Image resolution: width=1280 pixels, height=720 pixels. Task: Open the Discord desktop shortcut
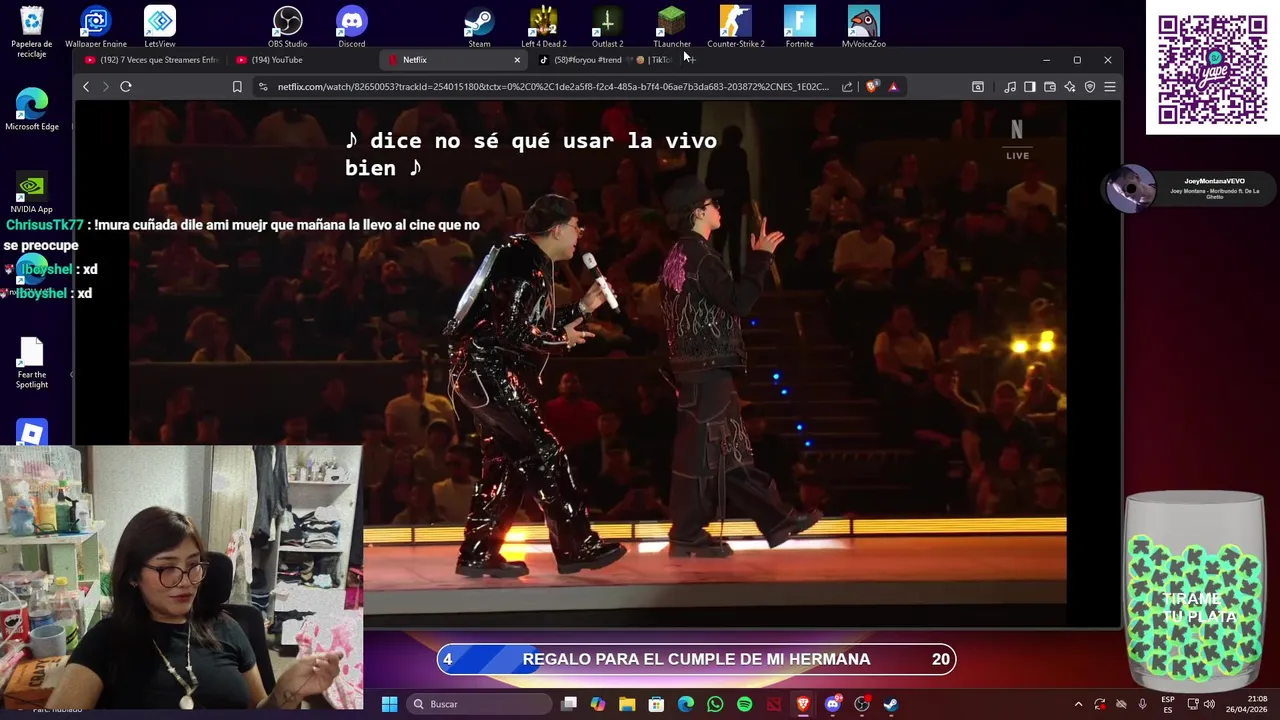pyautogui.click(x=352, y=27)
